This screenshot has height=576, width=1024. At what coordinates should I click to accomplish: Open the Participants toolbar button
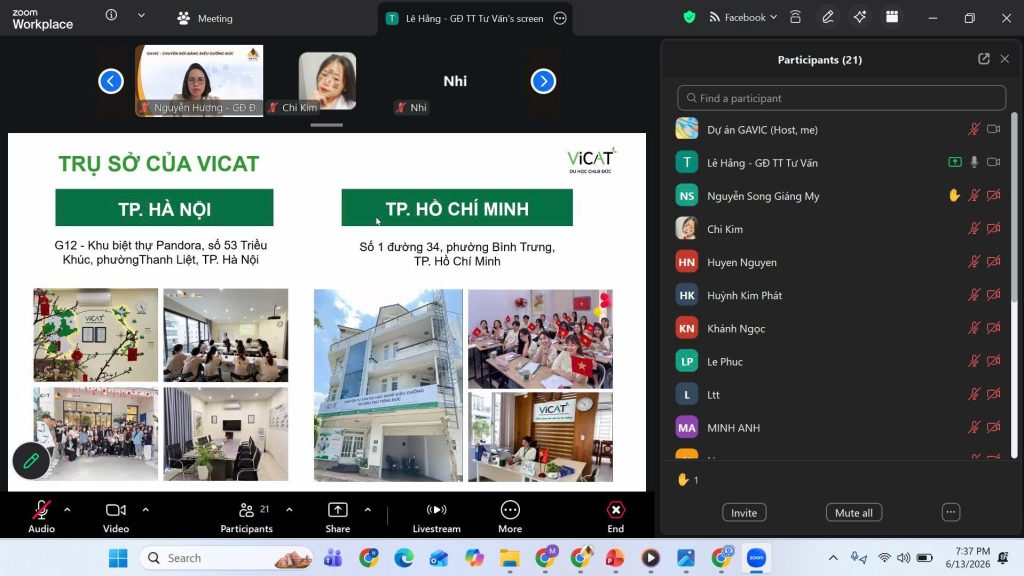pos(247,517)
